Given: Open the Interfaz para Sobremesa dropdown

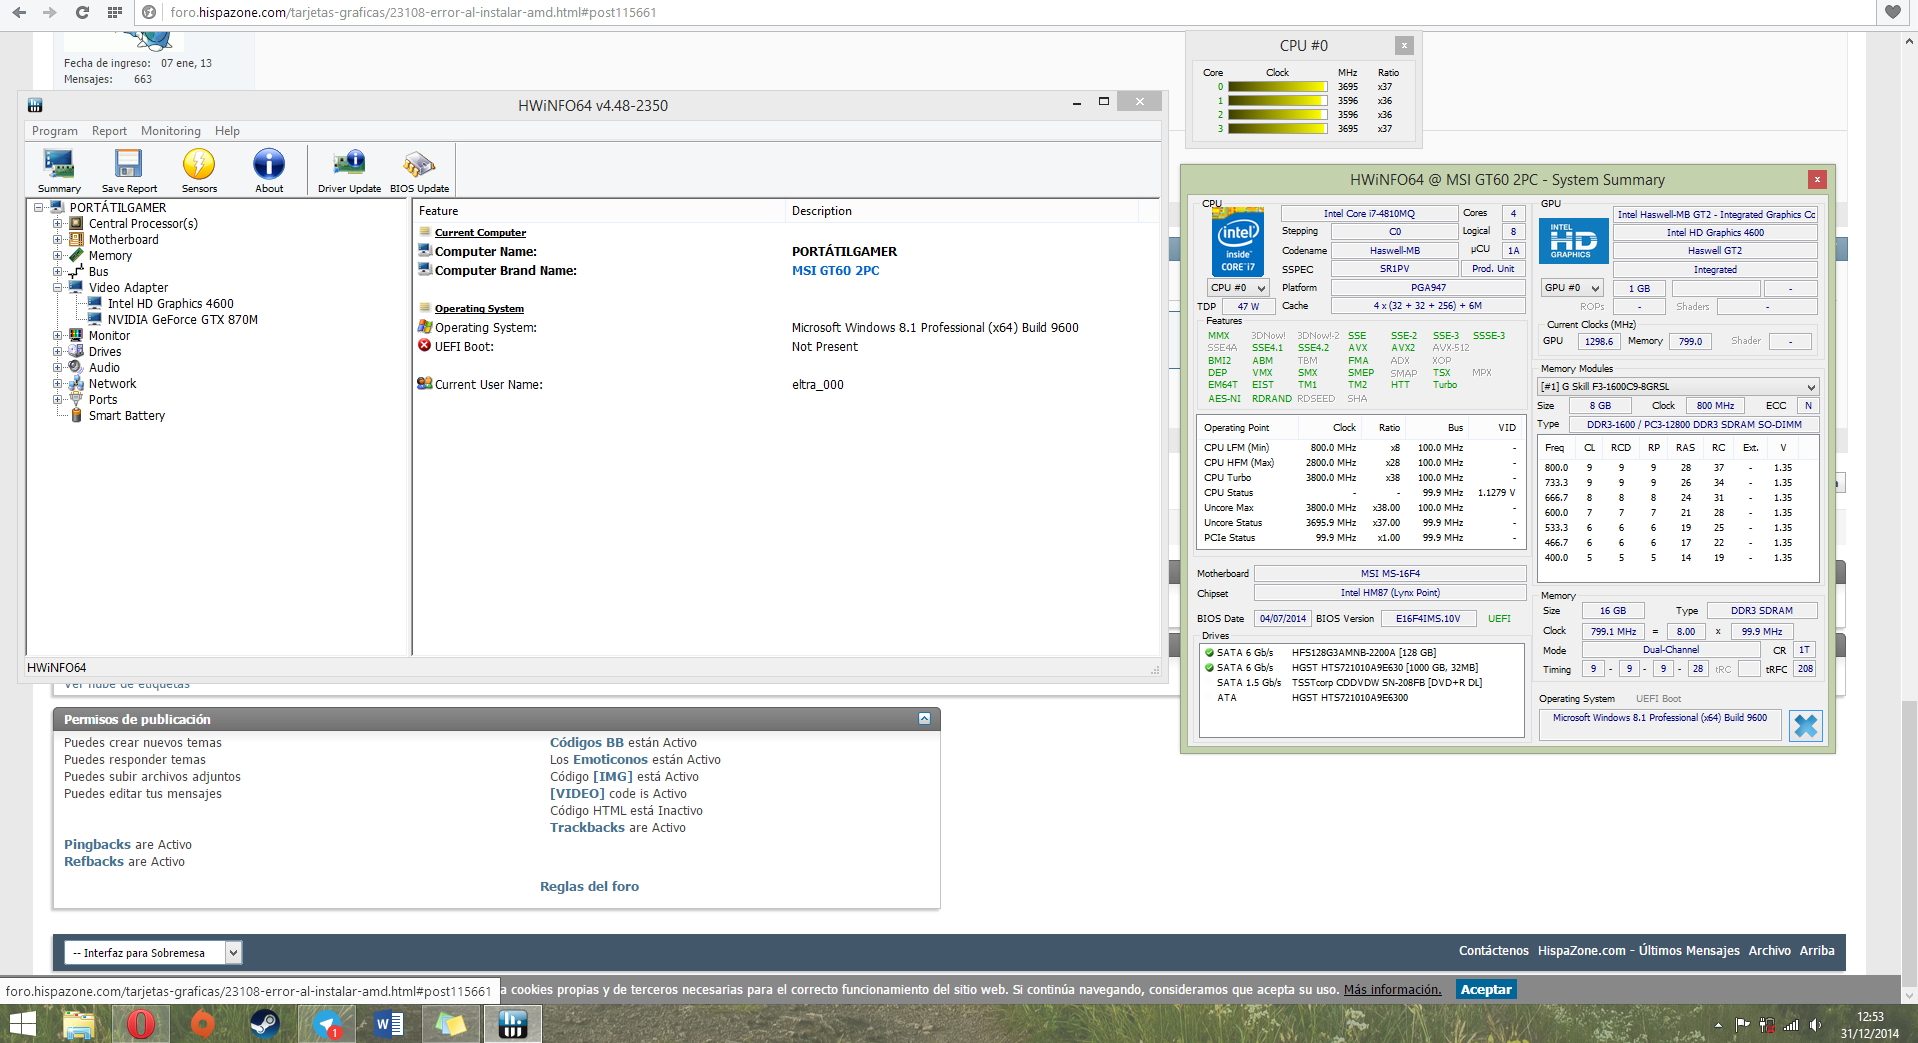Looking at the screenshot, I should 153,953.
